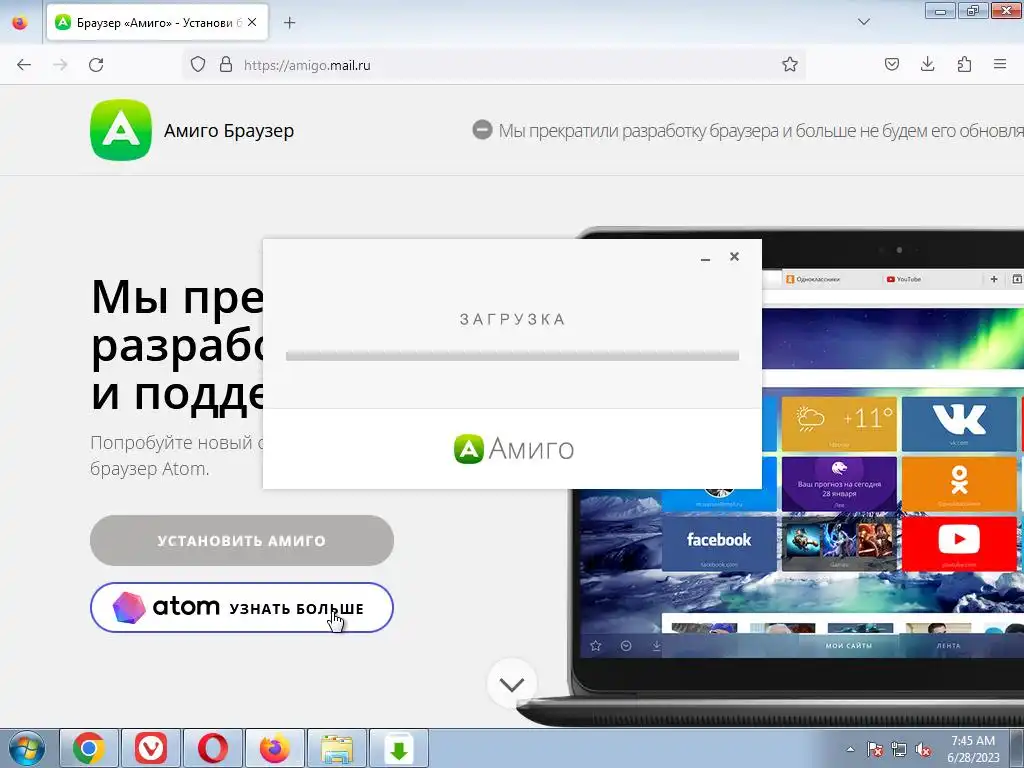Open the green download arrow taskbar app

399,748
